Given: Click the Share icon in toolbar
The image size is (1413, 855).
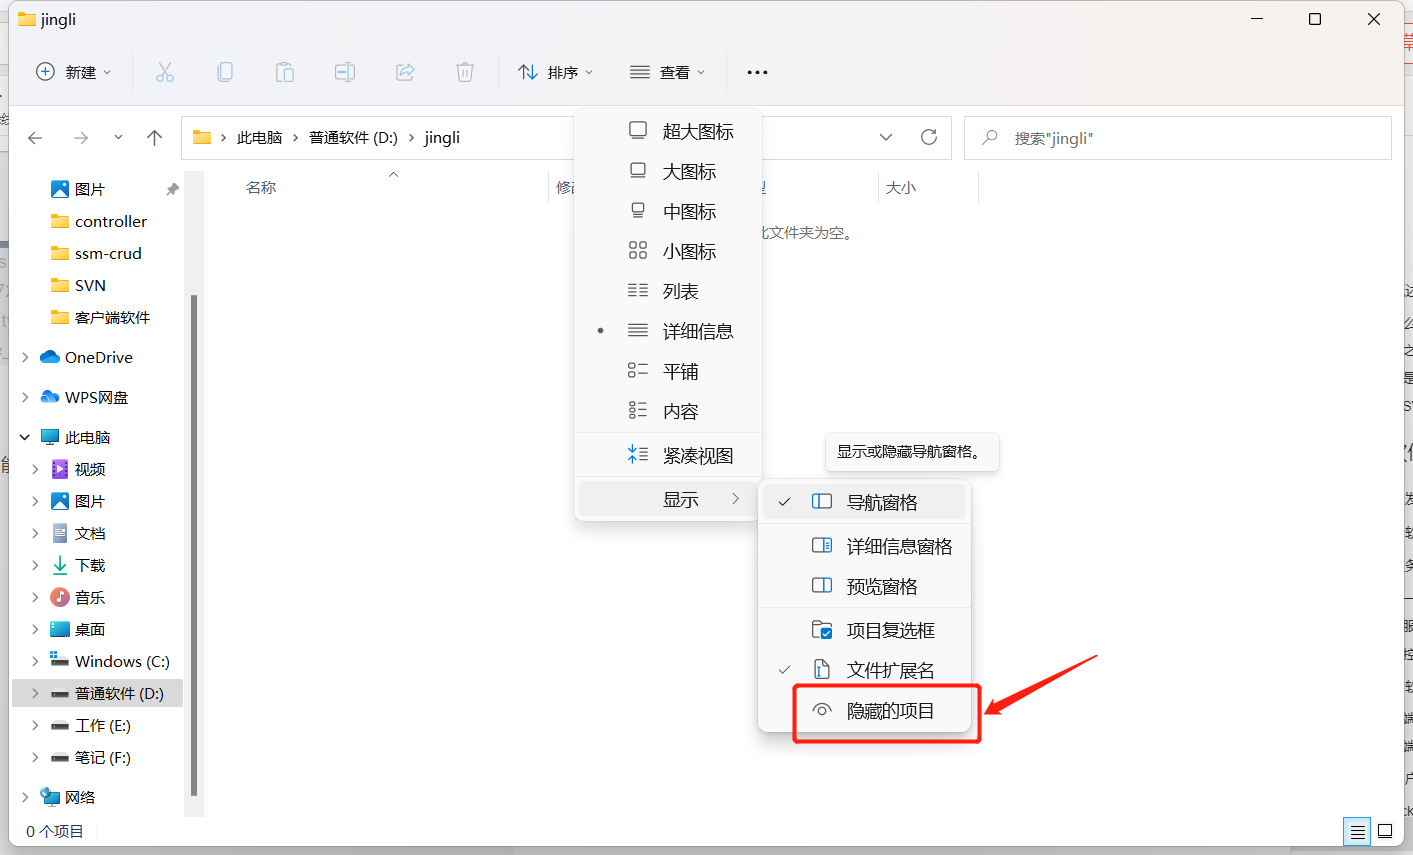Looking at the screenshot, I should (405, 72).
